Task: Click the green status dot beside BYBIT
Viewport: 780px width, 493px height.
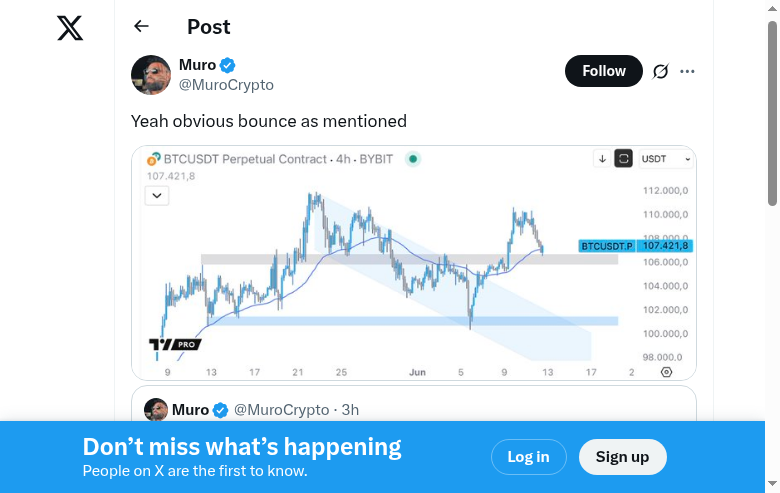Action: coord(413,159)
